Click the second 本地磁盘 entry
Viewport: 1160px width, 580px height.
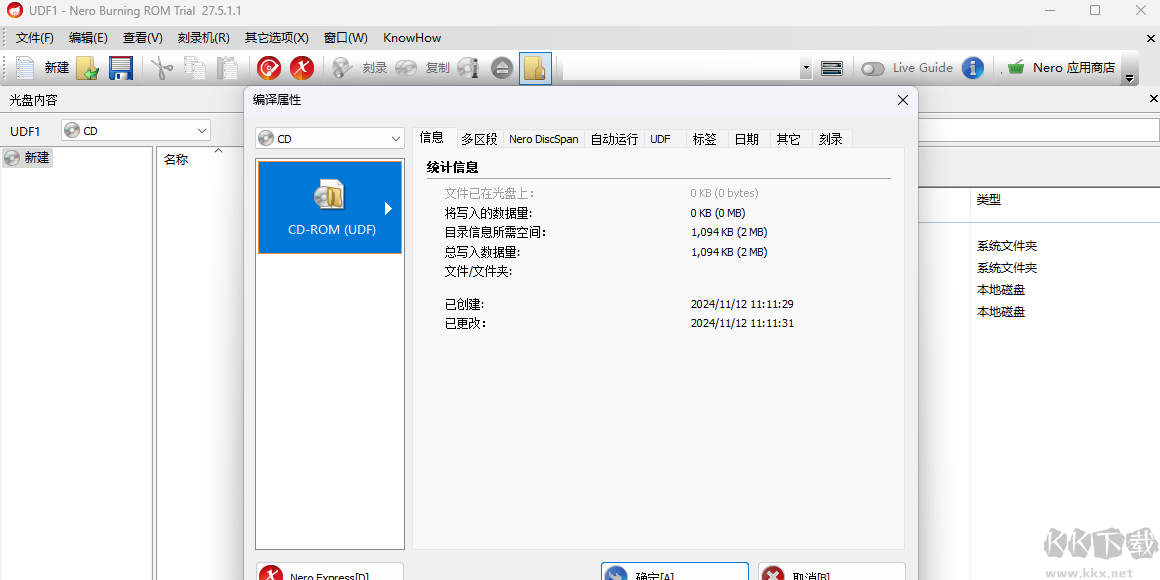click(x=1001, y=312)
